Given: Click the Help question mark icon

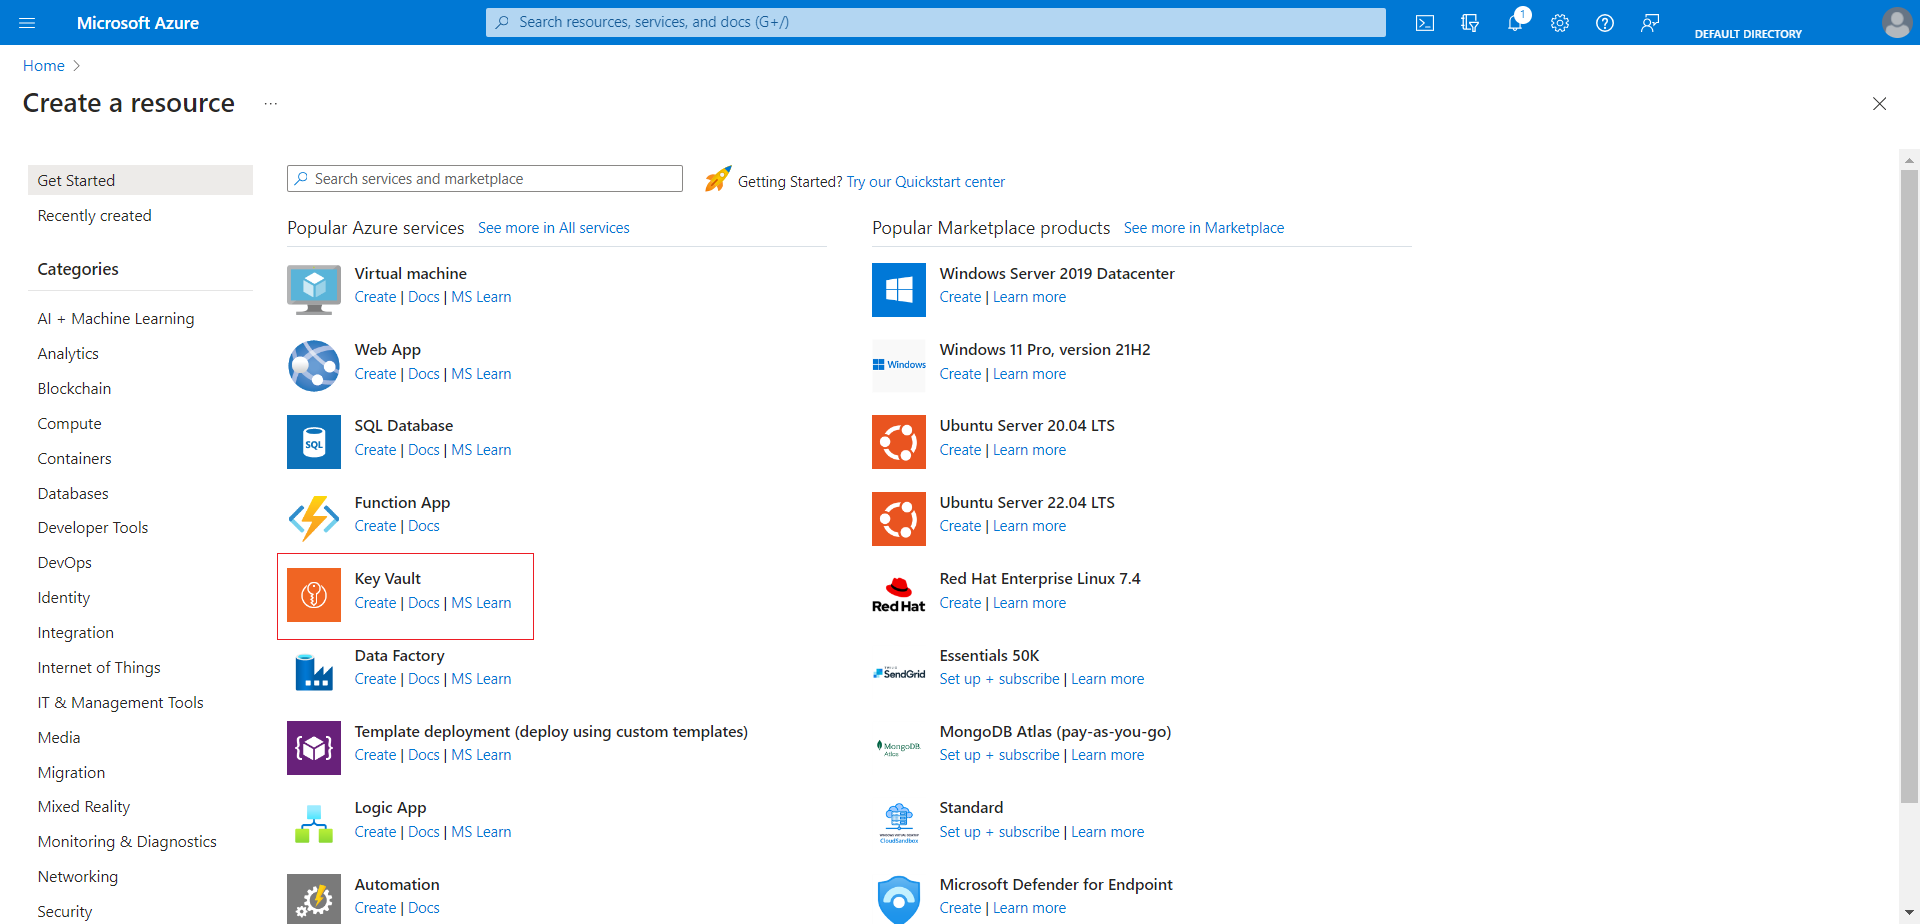Looking at the screenshot, I should pos(1605,23).
